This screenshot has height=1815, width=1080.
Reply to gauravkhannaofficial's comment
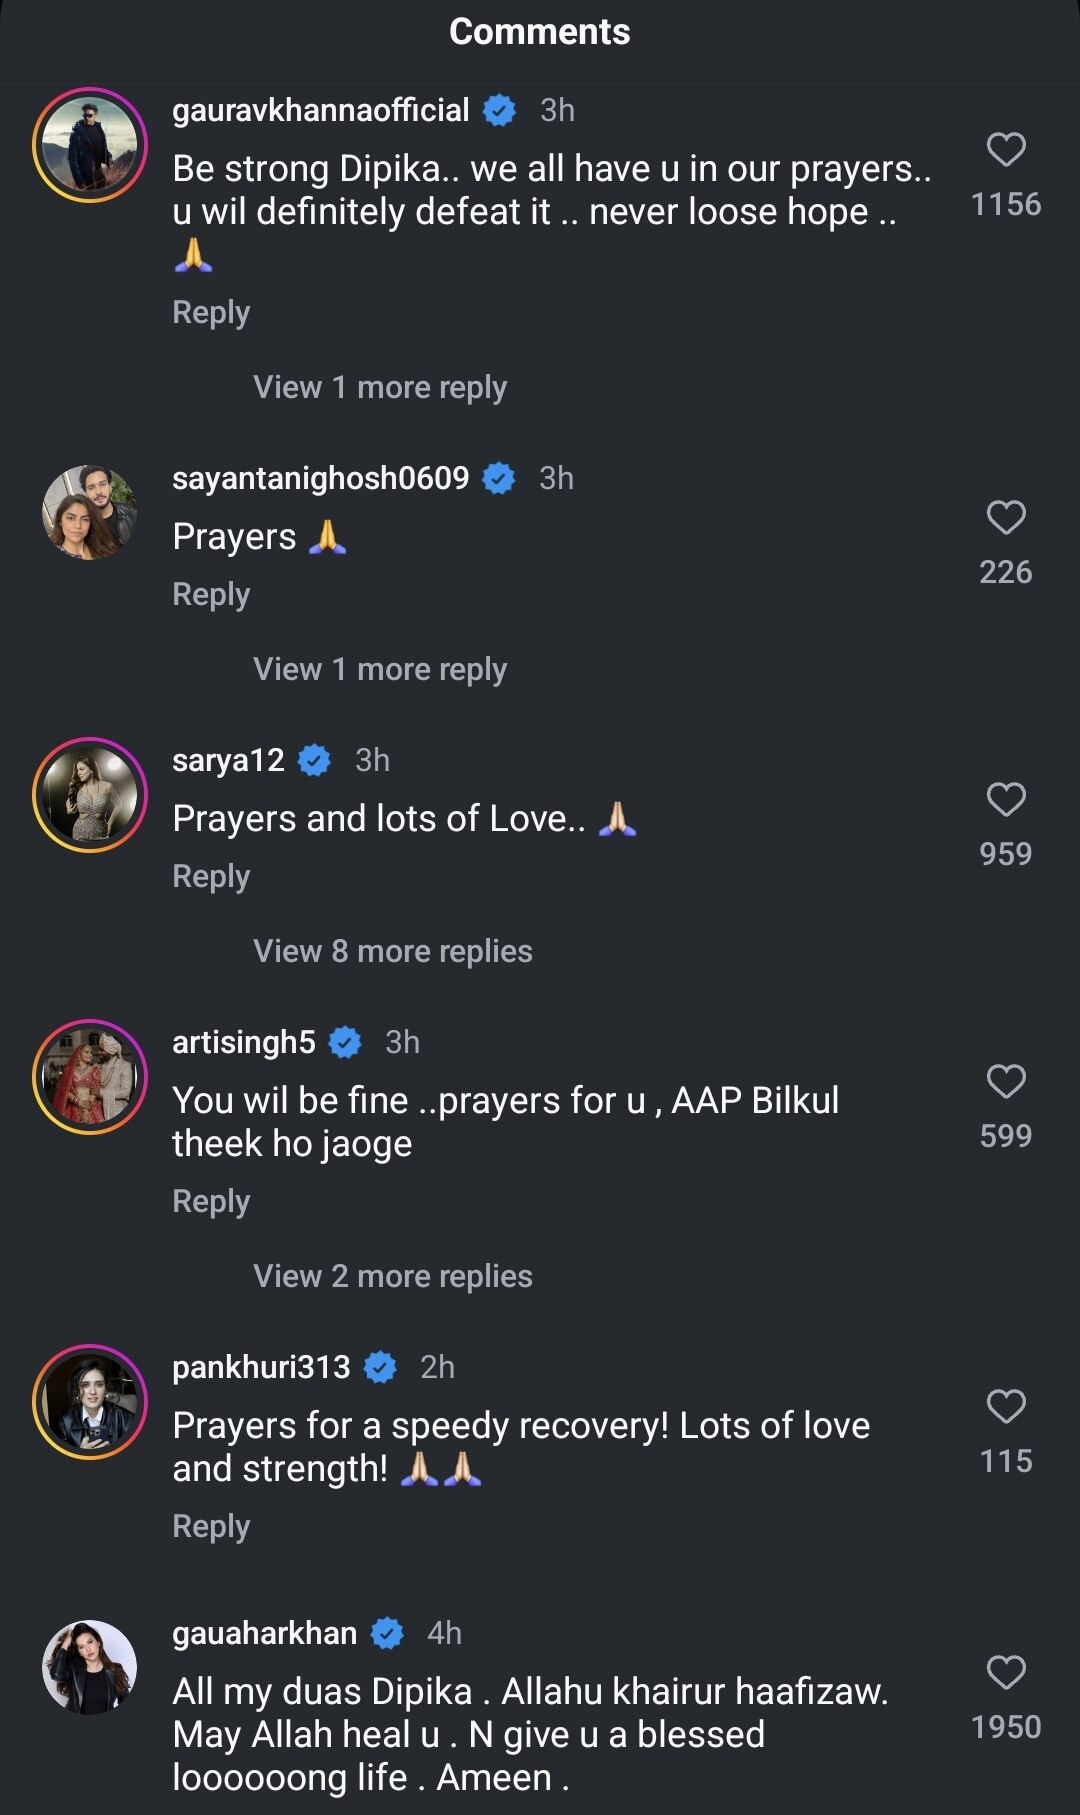(211, 313)
